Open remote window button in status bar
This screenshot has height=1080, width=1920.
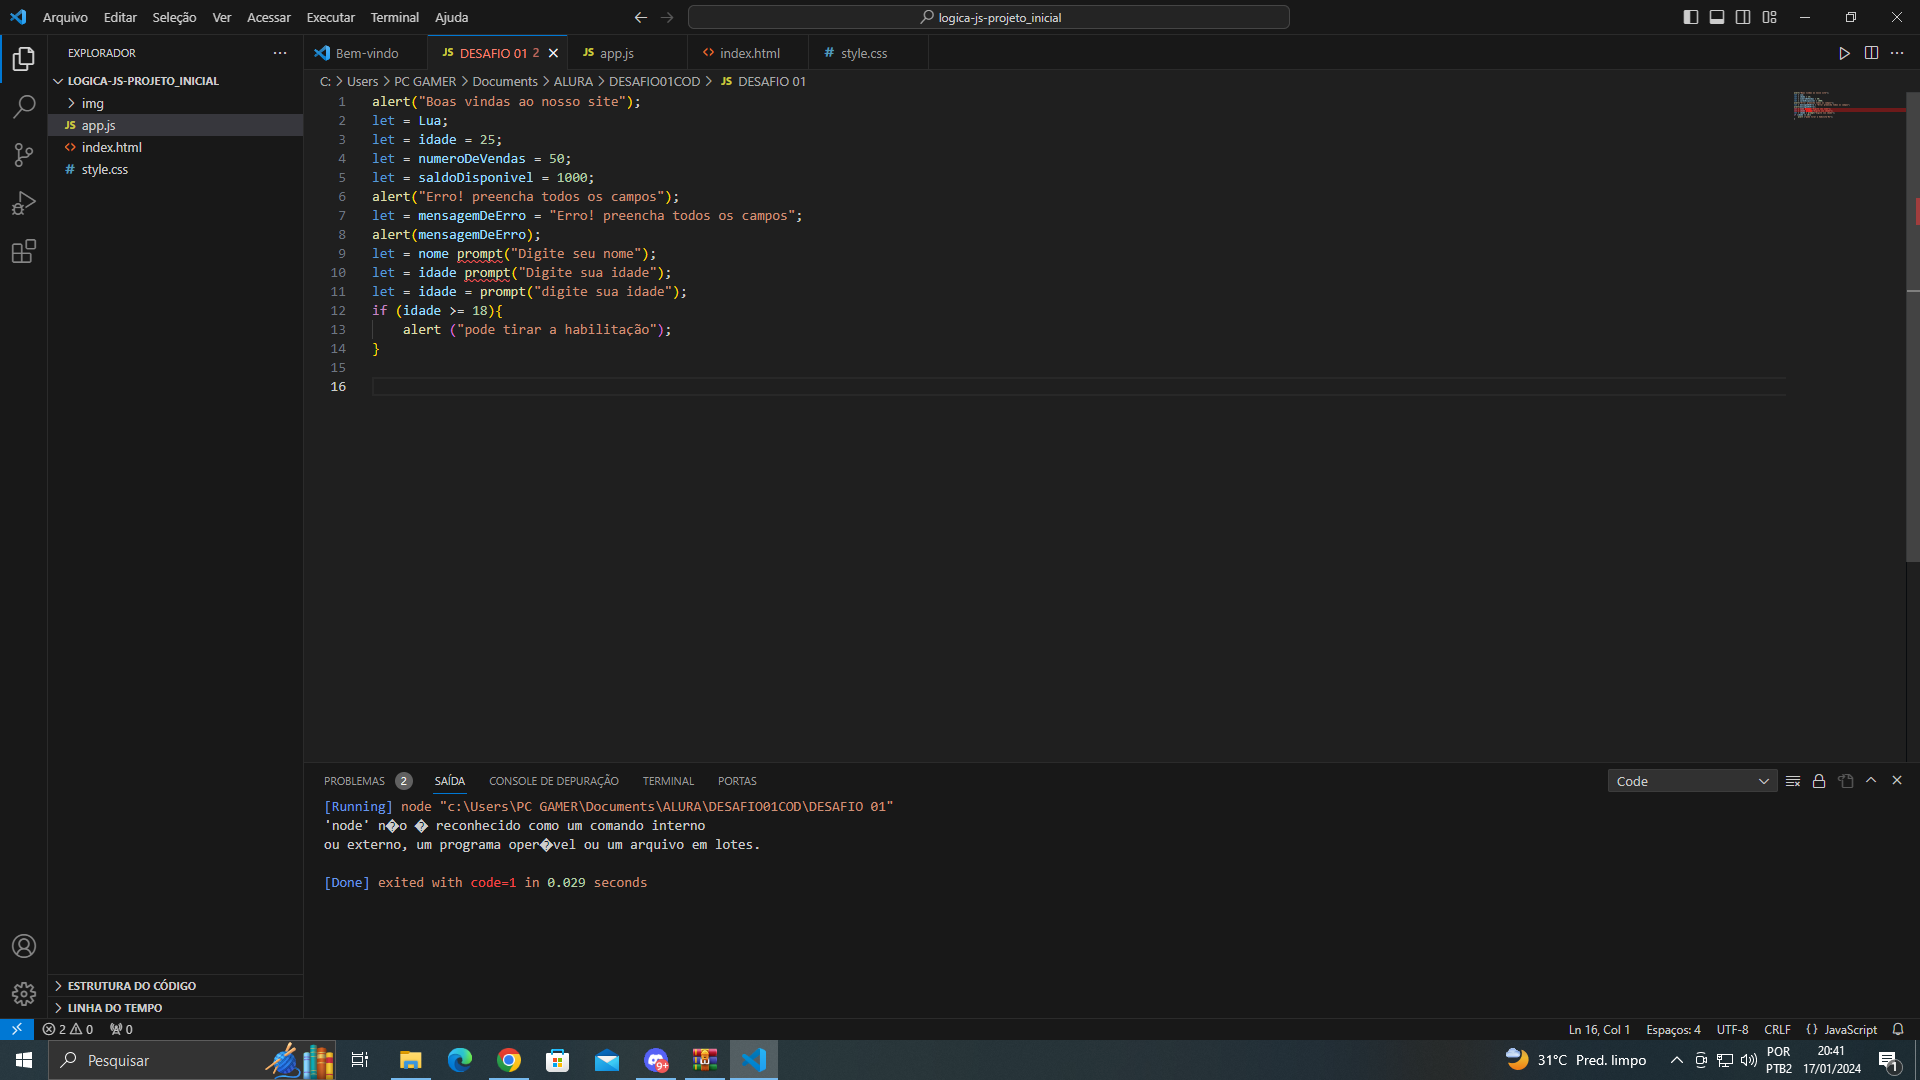tap(17, 1029)
